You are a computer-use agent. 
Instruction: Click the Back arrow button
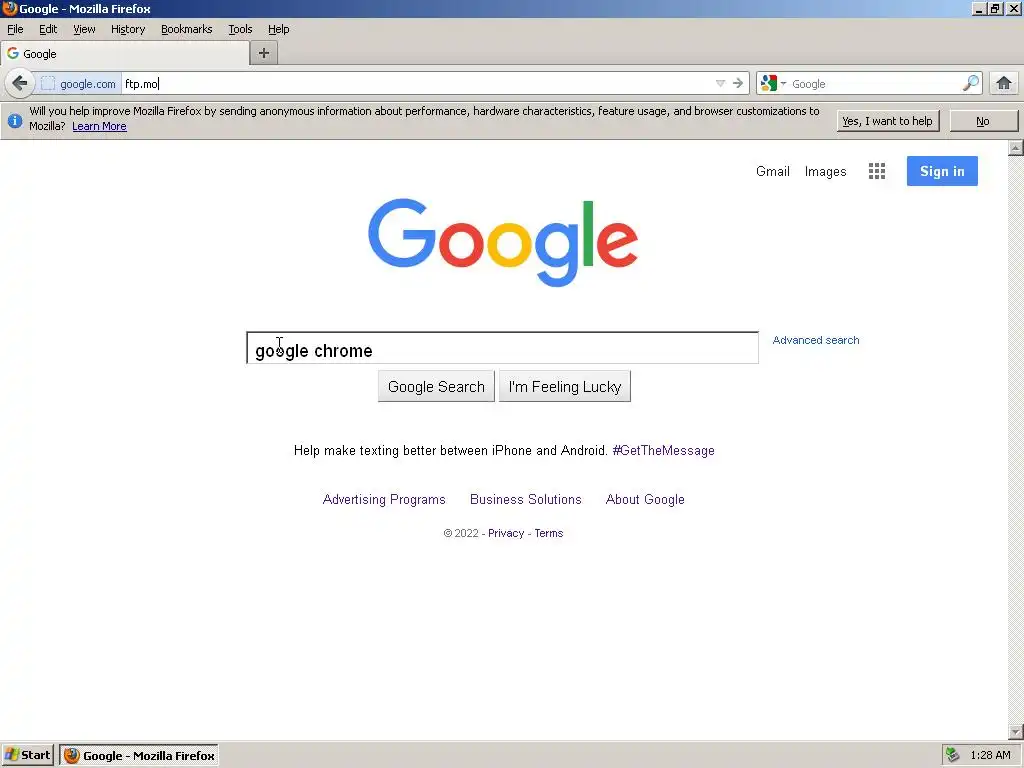click(20, 84)
